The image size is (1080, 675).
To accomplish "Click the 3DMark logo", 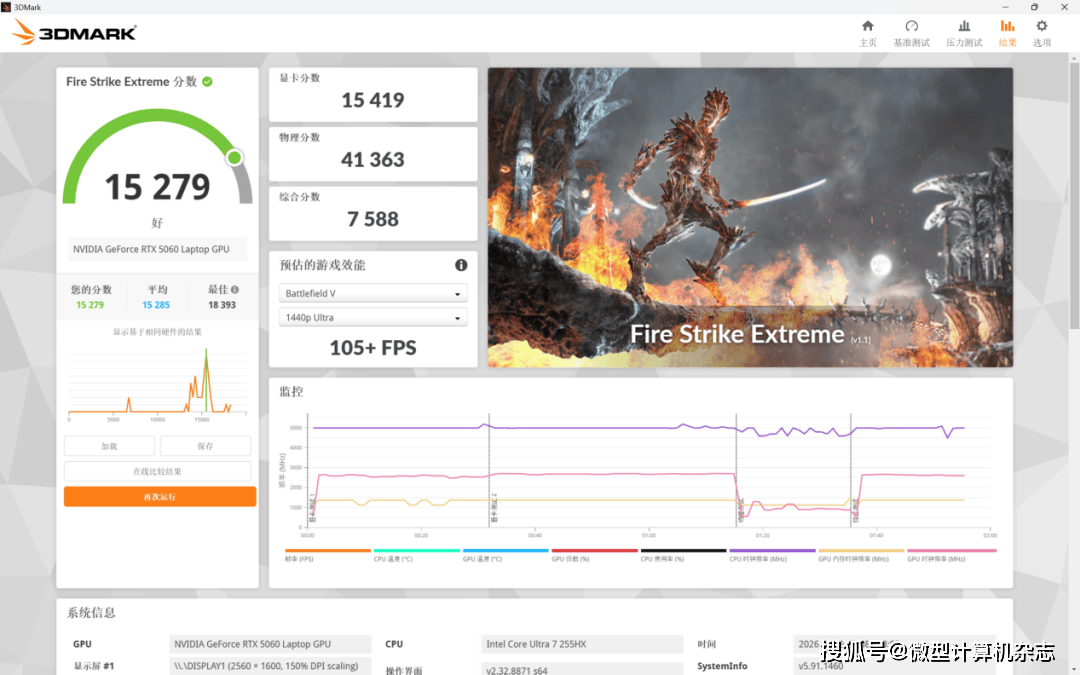I will 74,32.
